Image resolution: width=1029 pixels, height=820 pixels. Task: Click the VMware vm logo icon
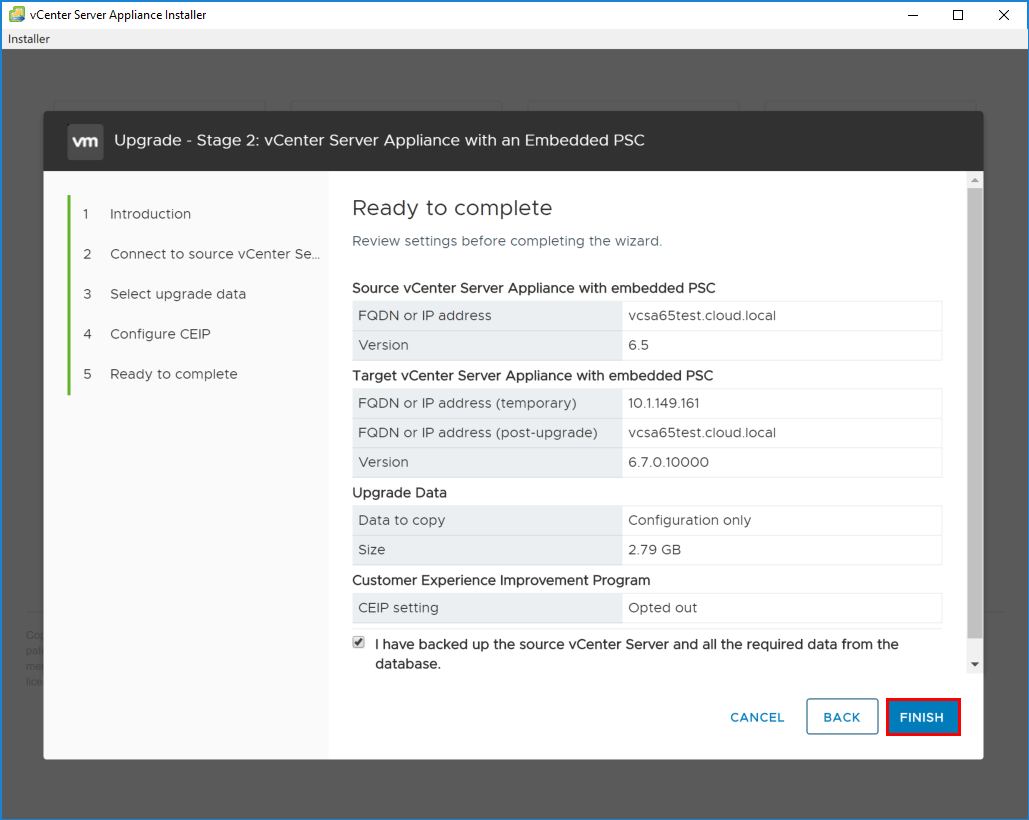85,141
